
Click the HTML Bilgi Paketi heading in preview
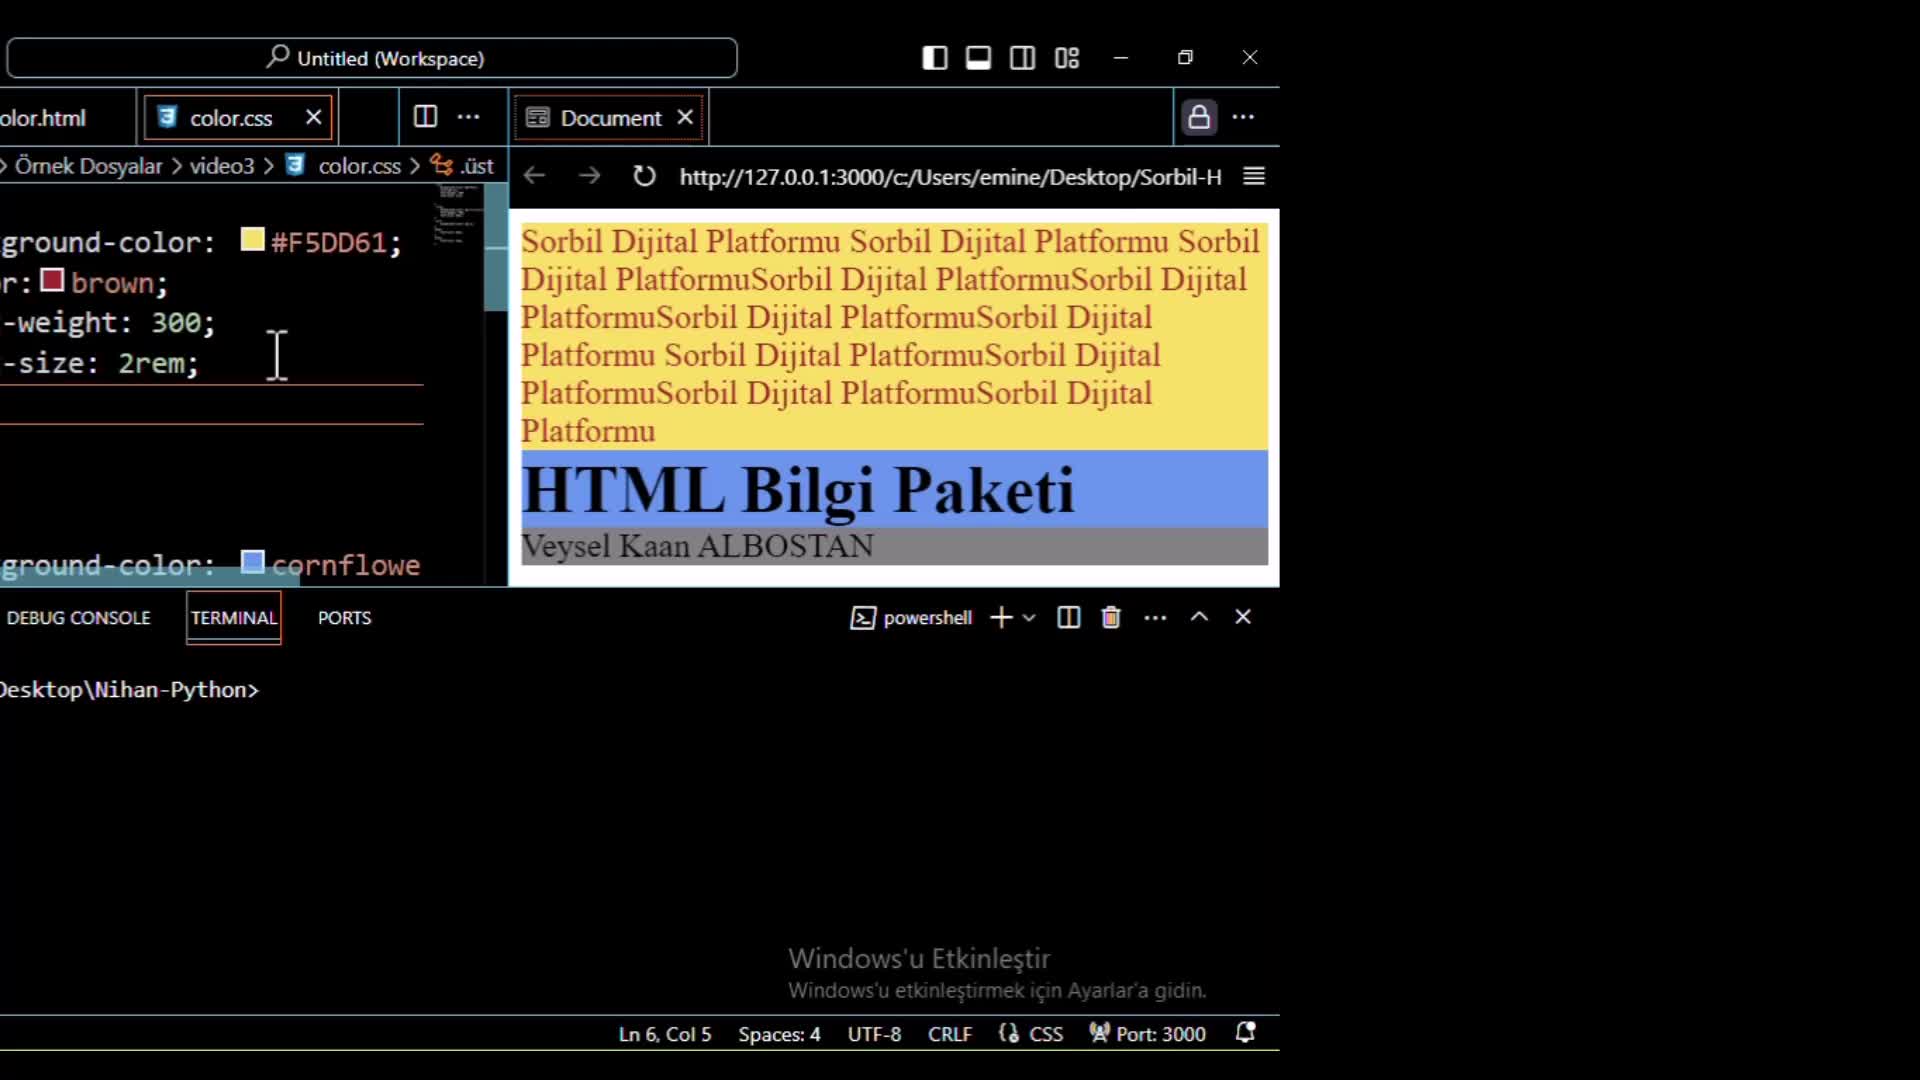pos(797,489)
